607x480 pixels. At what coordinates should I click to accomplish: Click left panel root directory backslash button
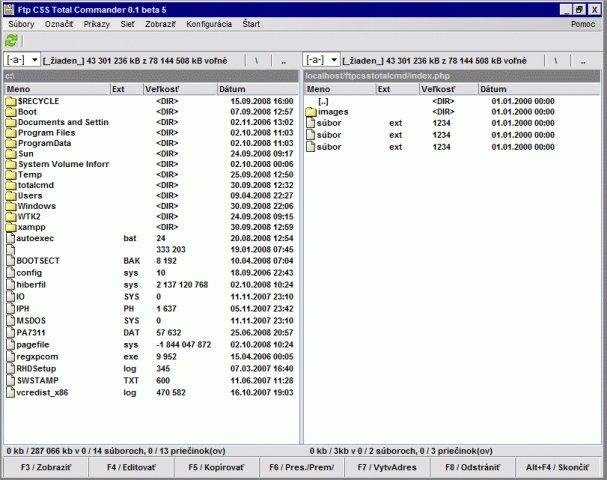pos(257,61)
